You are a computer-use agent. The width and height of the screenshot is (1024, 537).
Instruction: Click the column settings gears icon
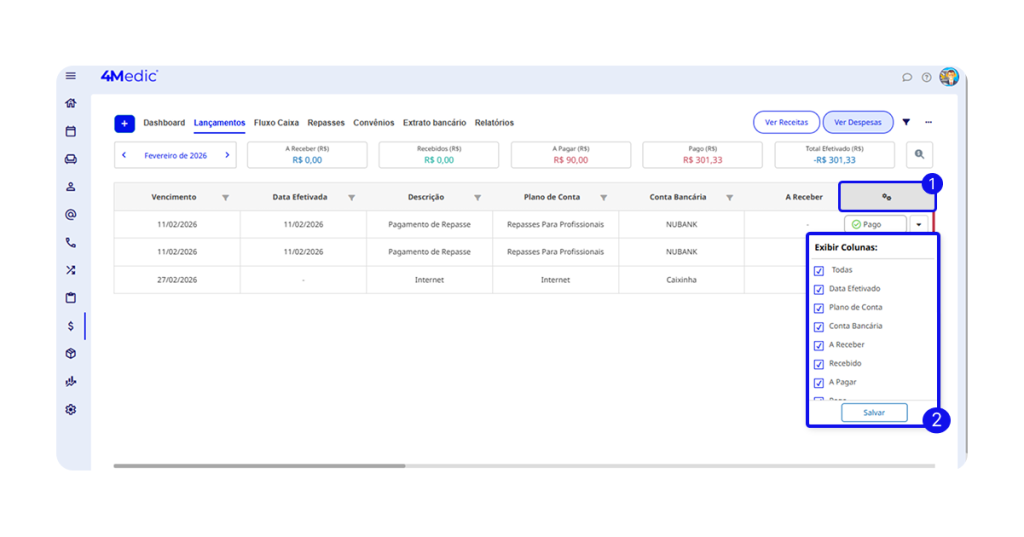pyautogui.click(x=886, y=197)
